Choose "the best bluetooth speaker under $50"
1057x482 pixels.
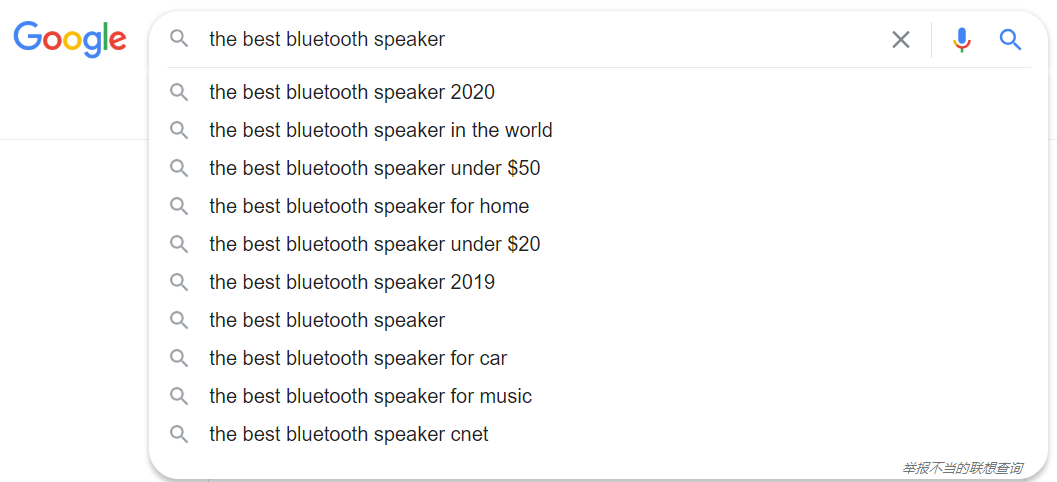(598, 168)
